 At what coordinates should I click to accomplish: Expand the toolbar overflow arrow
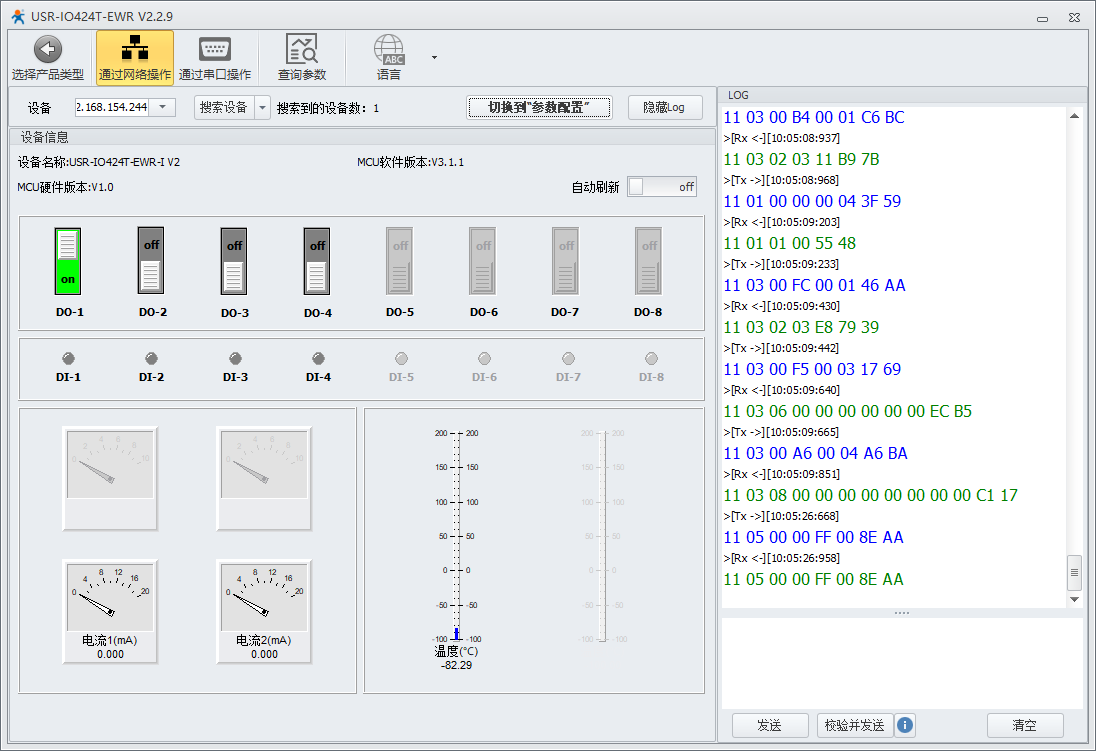tap(434, 57)
